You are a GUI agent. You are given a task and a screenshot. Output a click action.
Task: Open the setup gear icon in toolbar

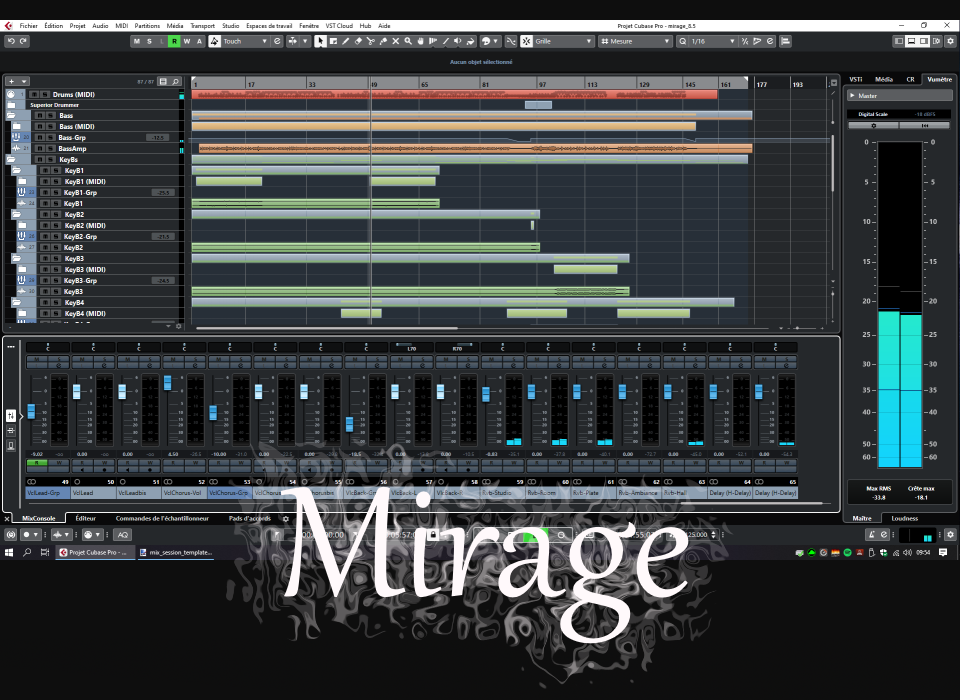click(x=950, y=41)
